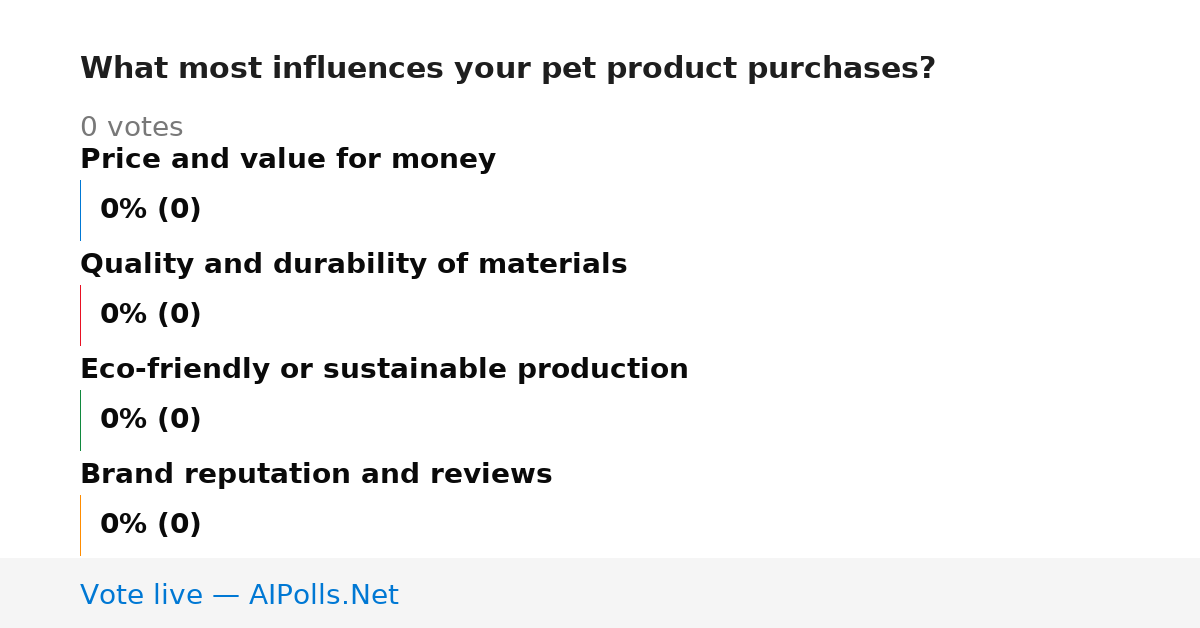The width and height of the screenshot is (1200, 628).
Task: Click the green bar under Eco-friendly option
Action: [80, 420]
